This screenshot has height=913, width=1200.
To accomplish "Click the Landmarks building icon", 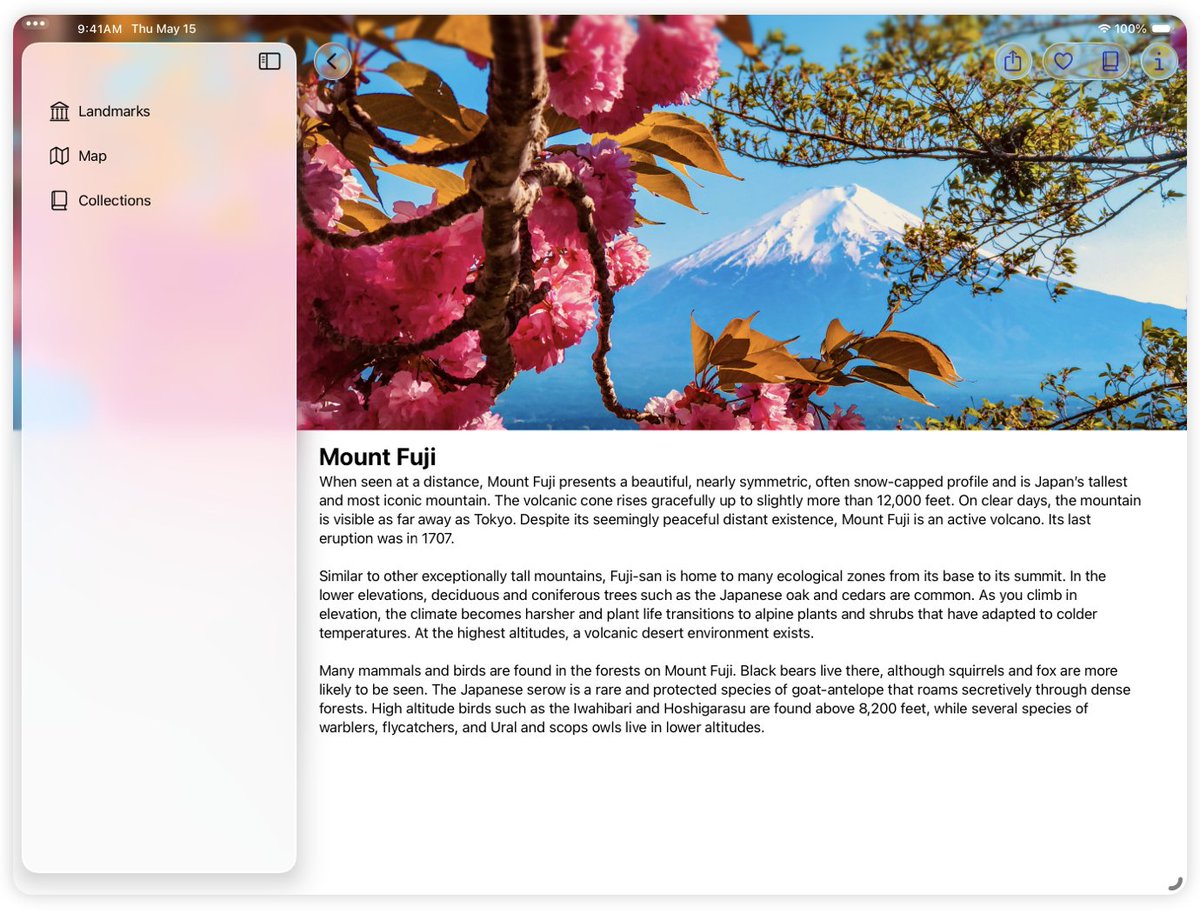I will (60, 111).
